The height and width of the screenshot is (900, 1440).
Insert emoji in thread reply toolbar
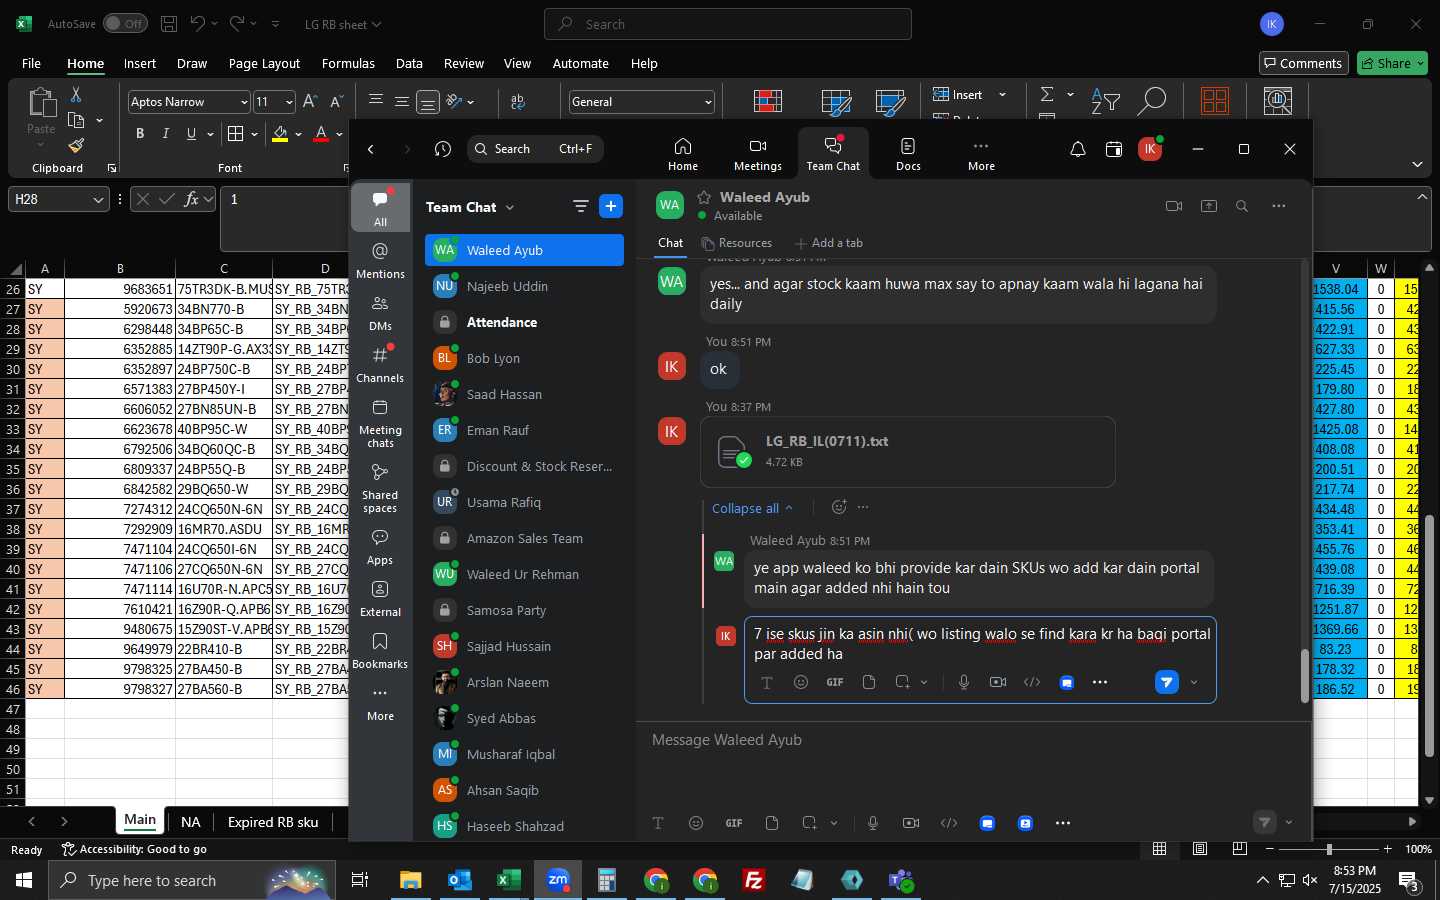(800, 682)
